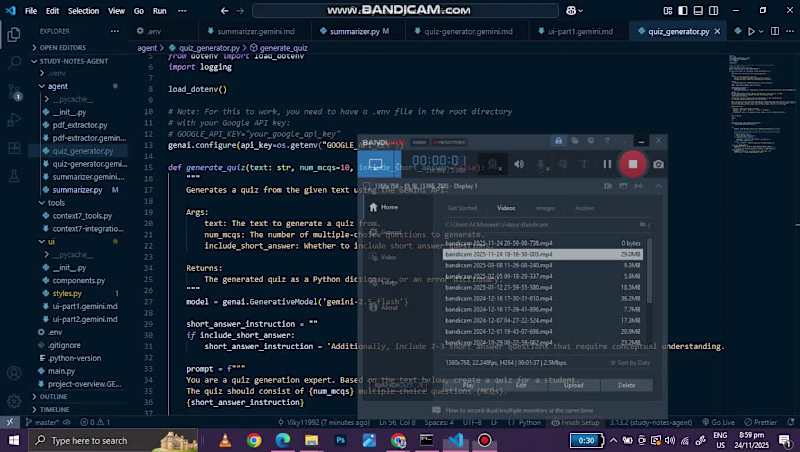Viewport: 800px width, 452px height.
Task: Open the Testing flask view
Action: coord(14,176)
